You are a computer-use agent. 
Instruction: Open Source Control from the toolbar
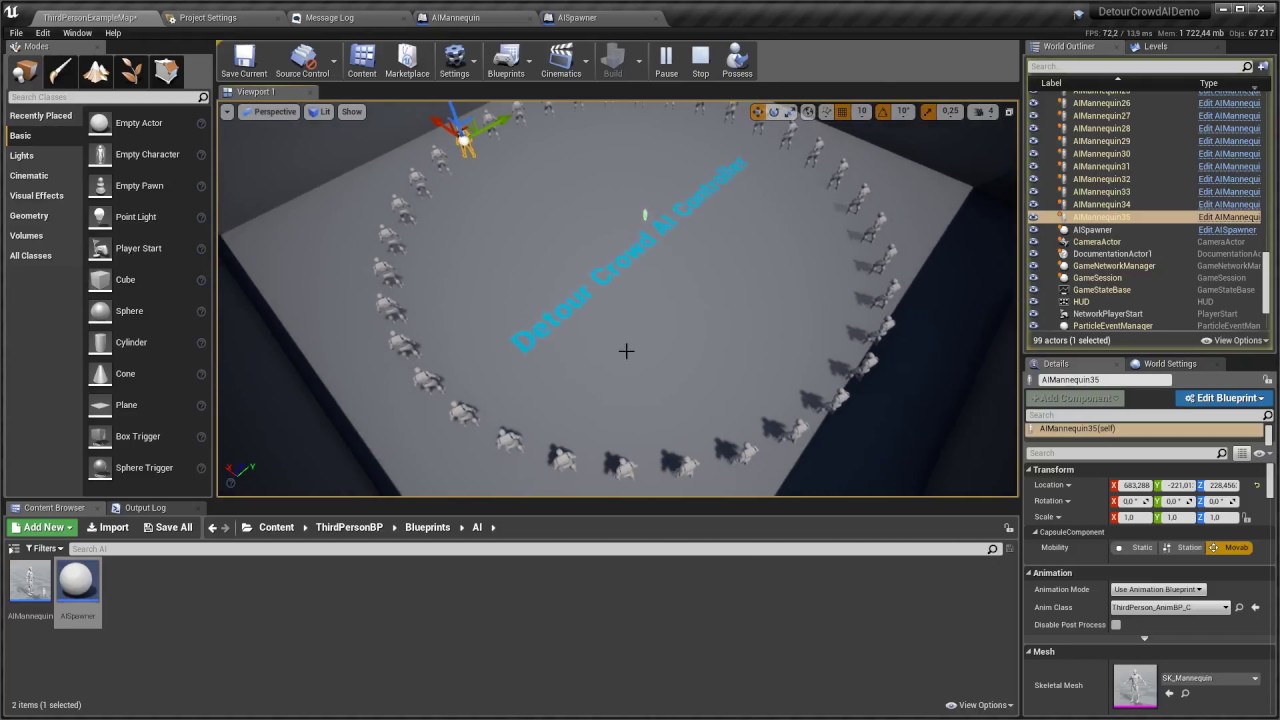point(302,60)
